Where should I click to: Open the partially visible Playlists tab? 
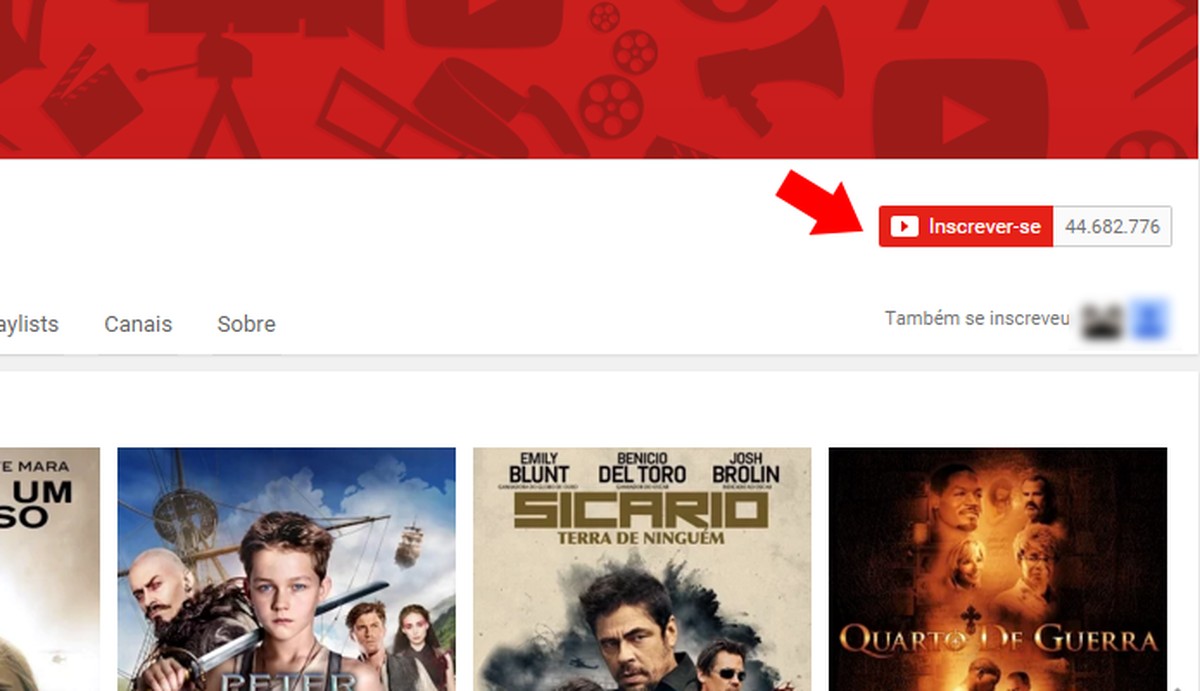[x=29, y=324]
